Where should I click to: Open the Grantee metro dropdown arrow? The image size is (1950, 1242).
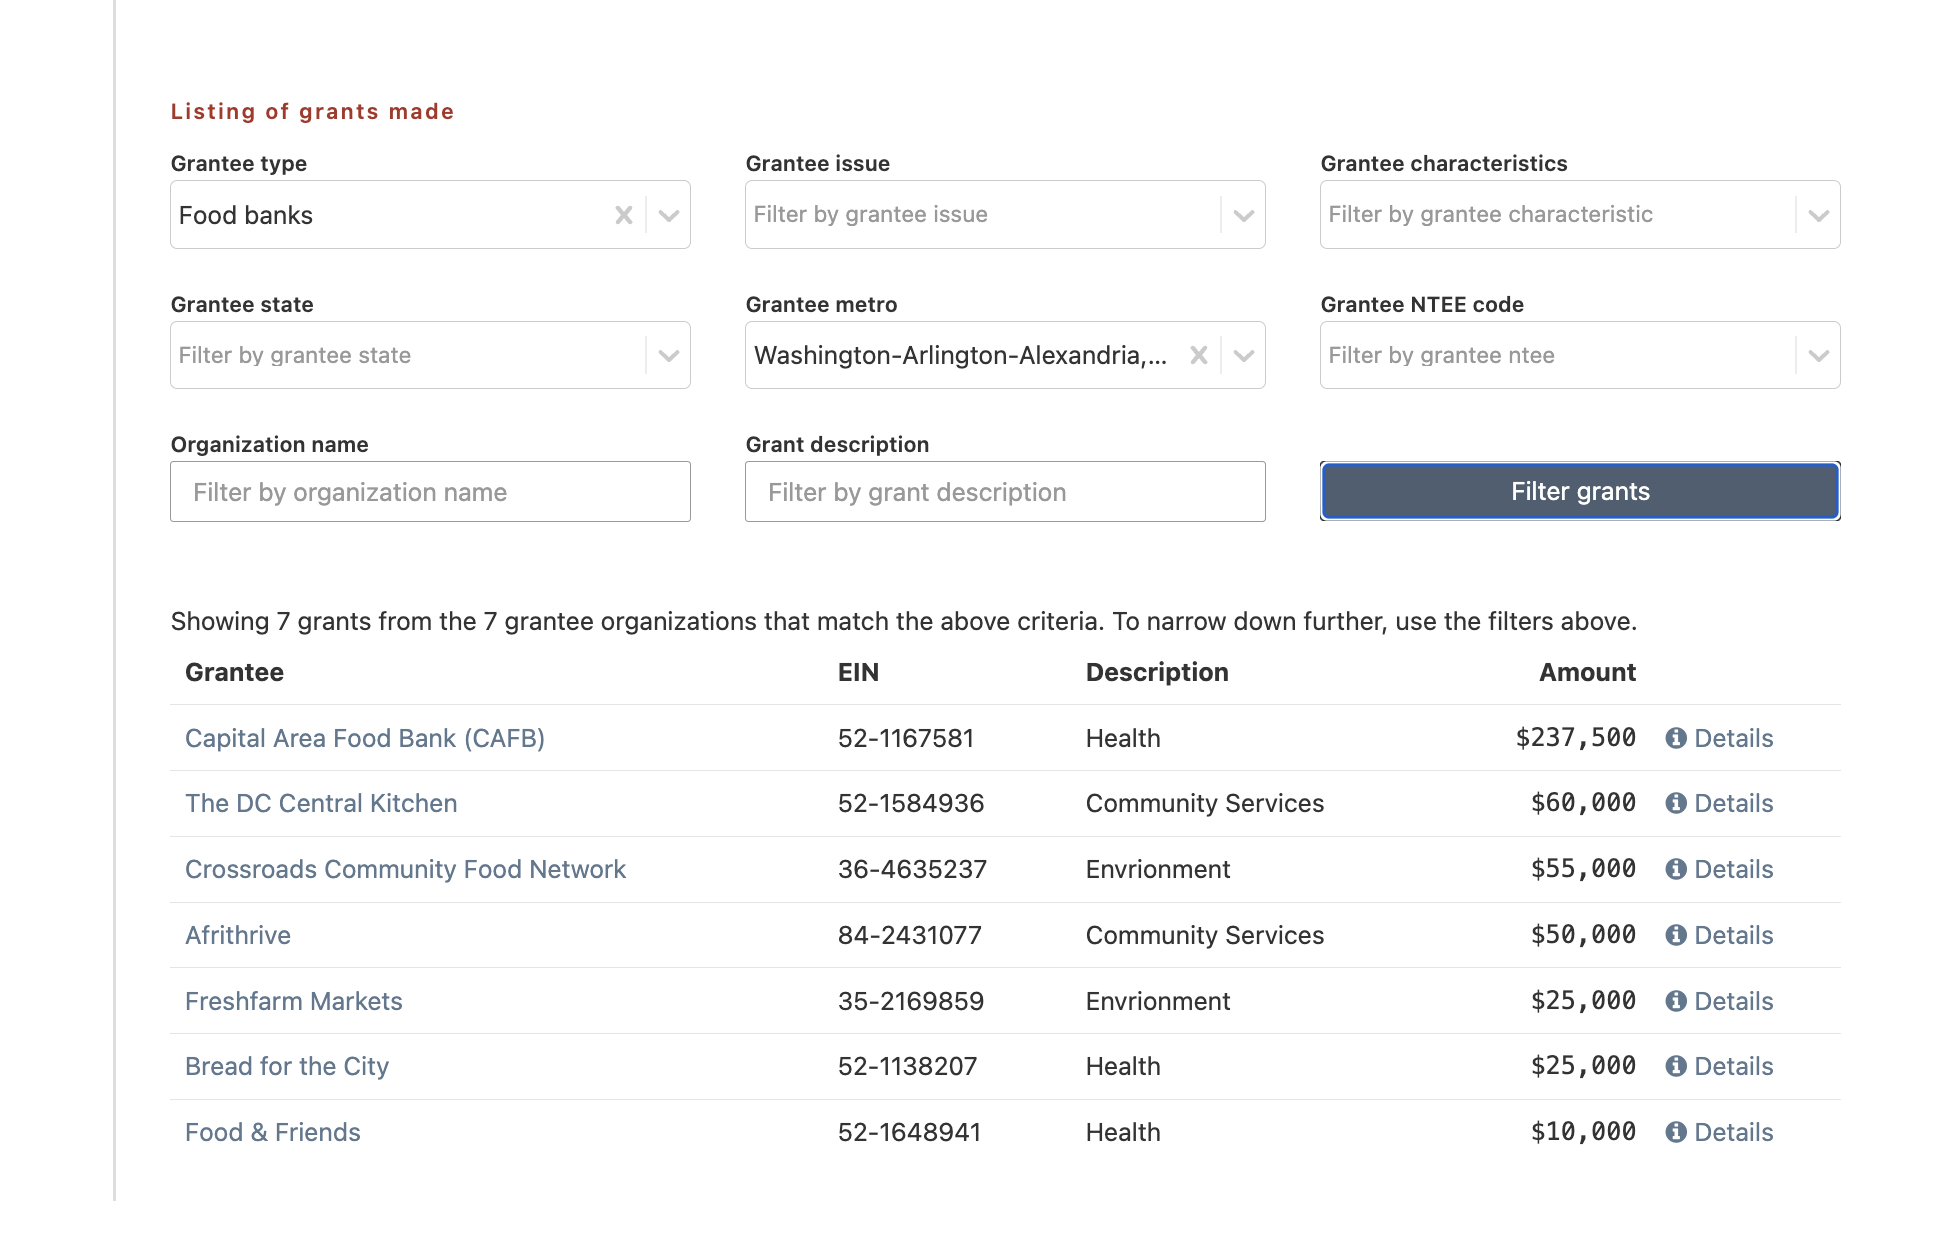tap(1244, 355)
